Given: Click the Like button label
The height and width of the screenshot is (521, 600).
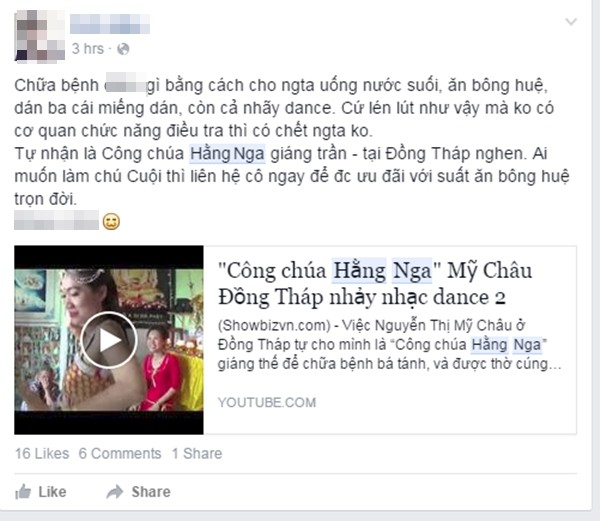Looking at the screenshot, I should [x=52, y=492].
